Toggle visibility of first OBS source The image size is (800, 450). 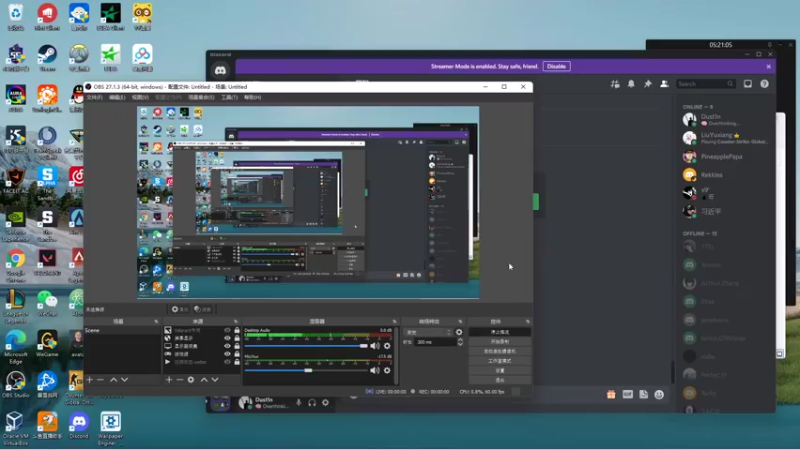[228, 330]
